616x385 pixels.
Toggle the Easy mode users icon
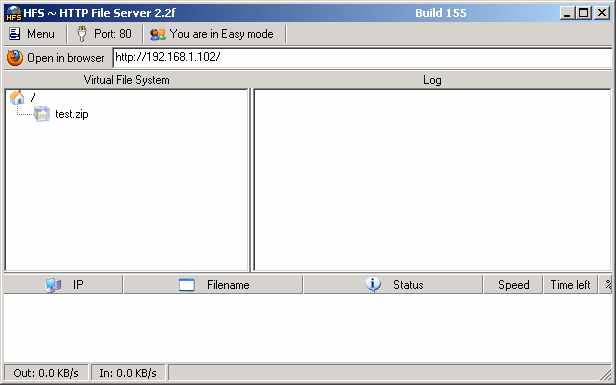[158, 35]
